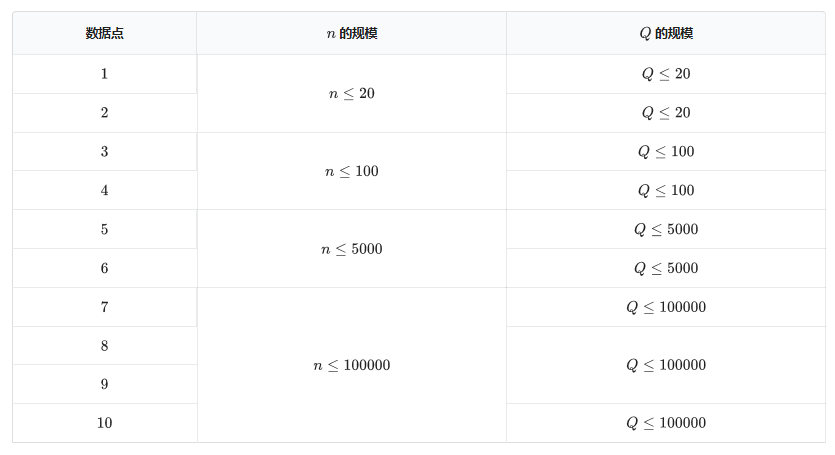Click the n 的规模 column header

point(351,33)
